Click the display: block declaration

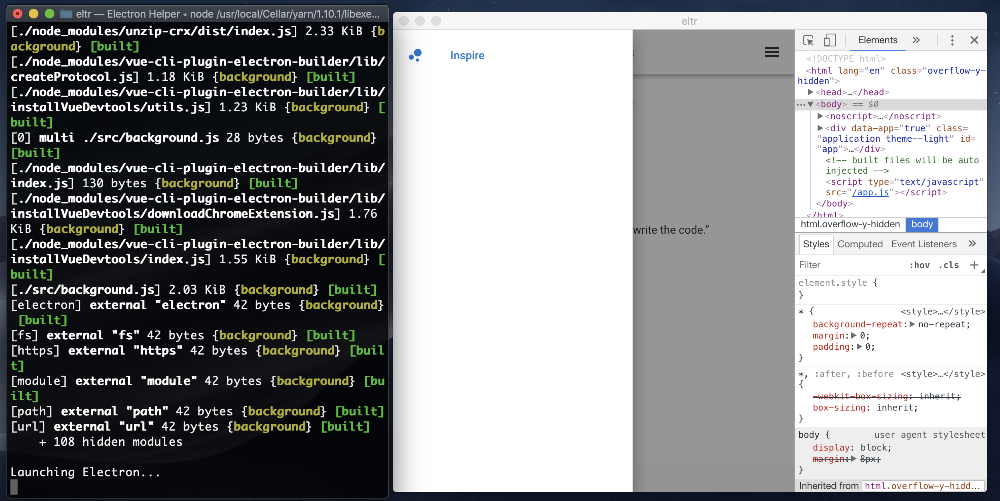tap(852, 447)
